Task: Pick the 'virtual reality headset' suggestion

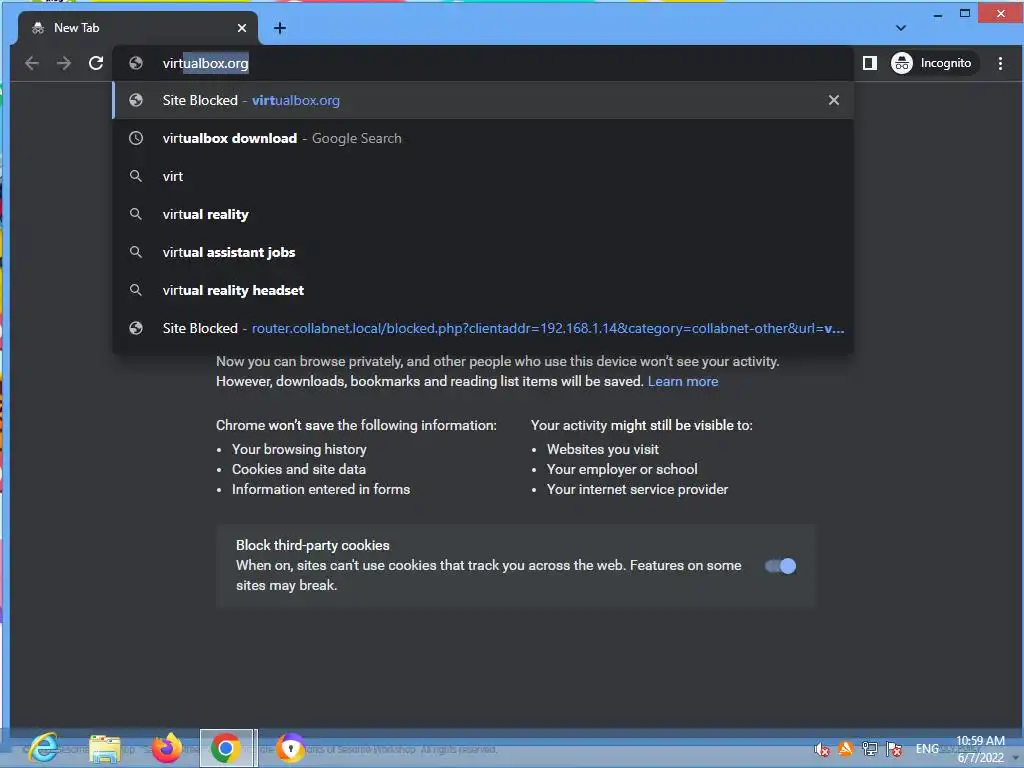Action: click(483, 290)
